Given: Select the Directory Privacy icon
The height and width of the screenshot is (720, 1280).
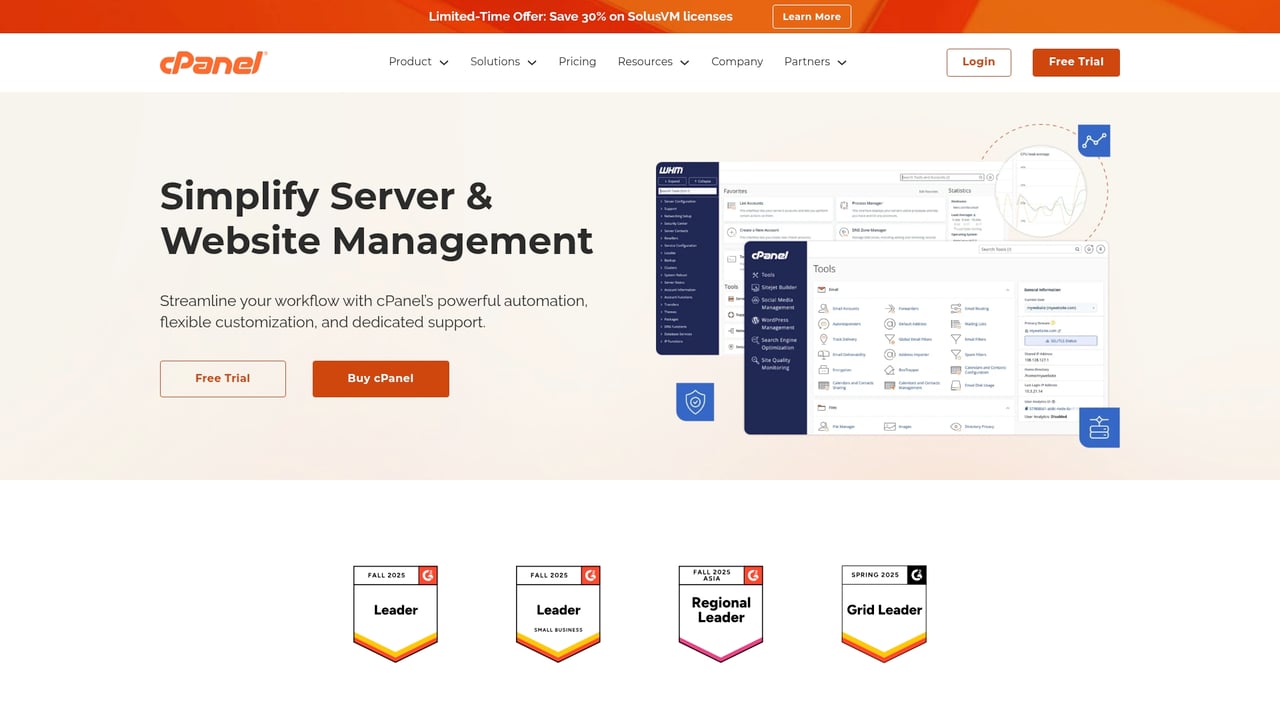Looking at the screenshot, I should point(956,426).
